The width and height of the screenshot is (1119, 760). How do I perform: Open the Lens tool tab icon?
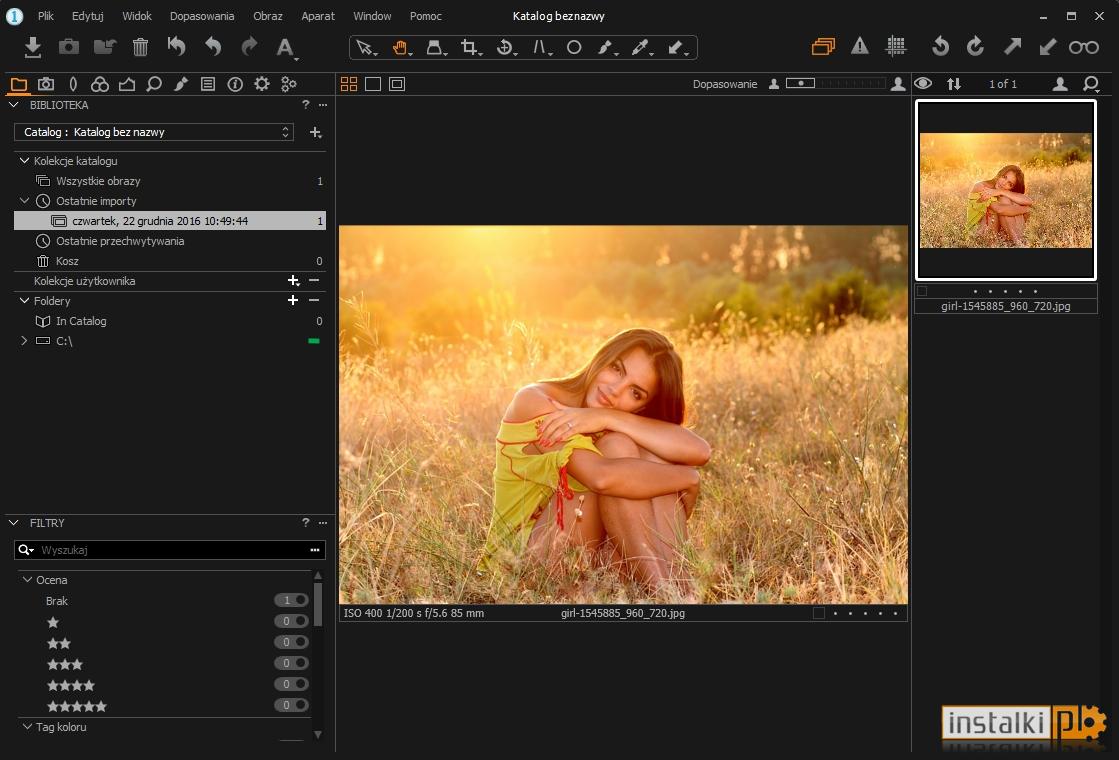(73, 84)
